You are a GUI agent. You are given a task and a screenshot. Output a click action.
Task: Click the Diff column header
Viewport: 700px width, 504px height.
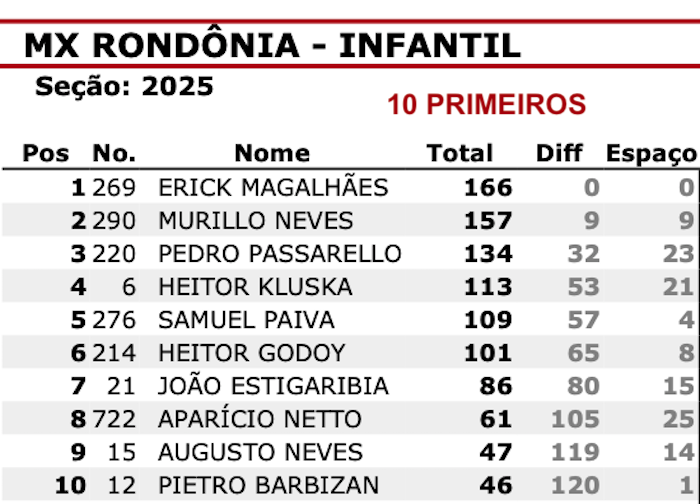tap(559, 153)
